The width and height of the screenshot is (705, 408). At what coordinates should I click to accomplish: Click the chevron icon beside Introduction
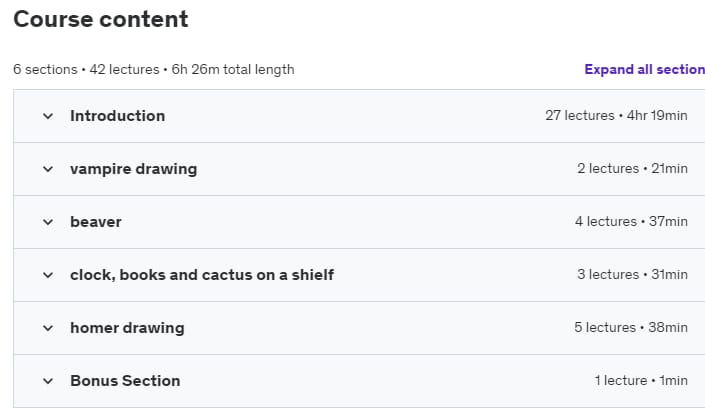point(48,116)
